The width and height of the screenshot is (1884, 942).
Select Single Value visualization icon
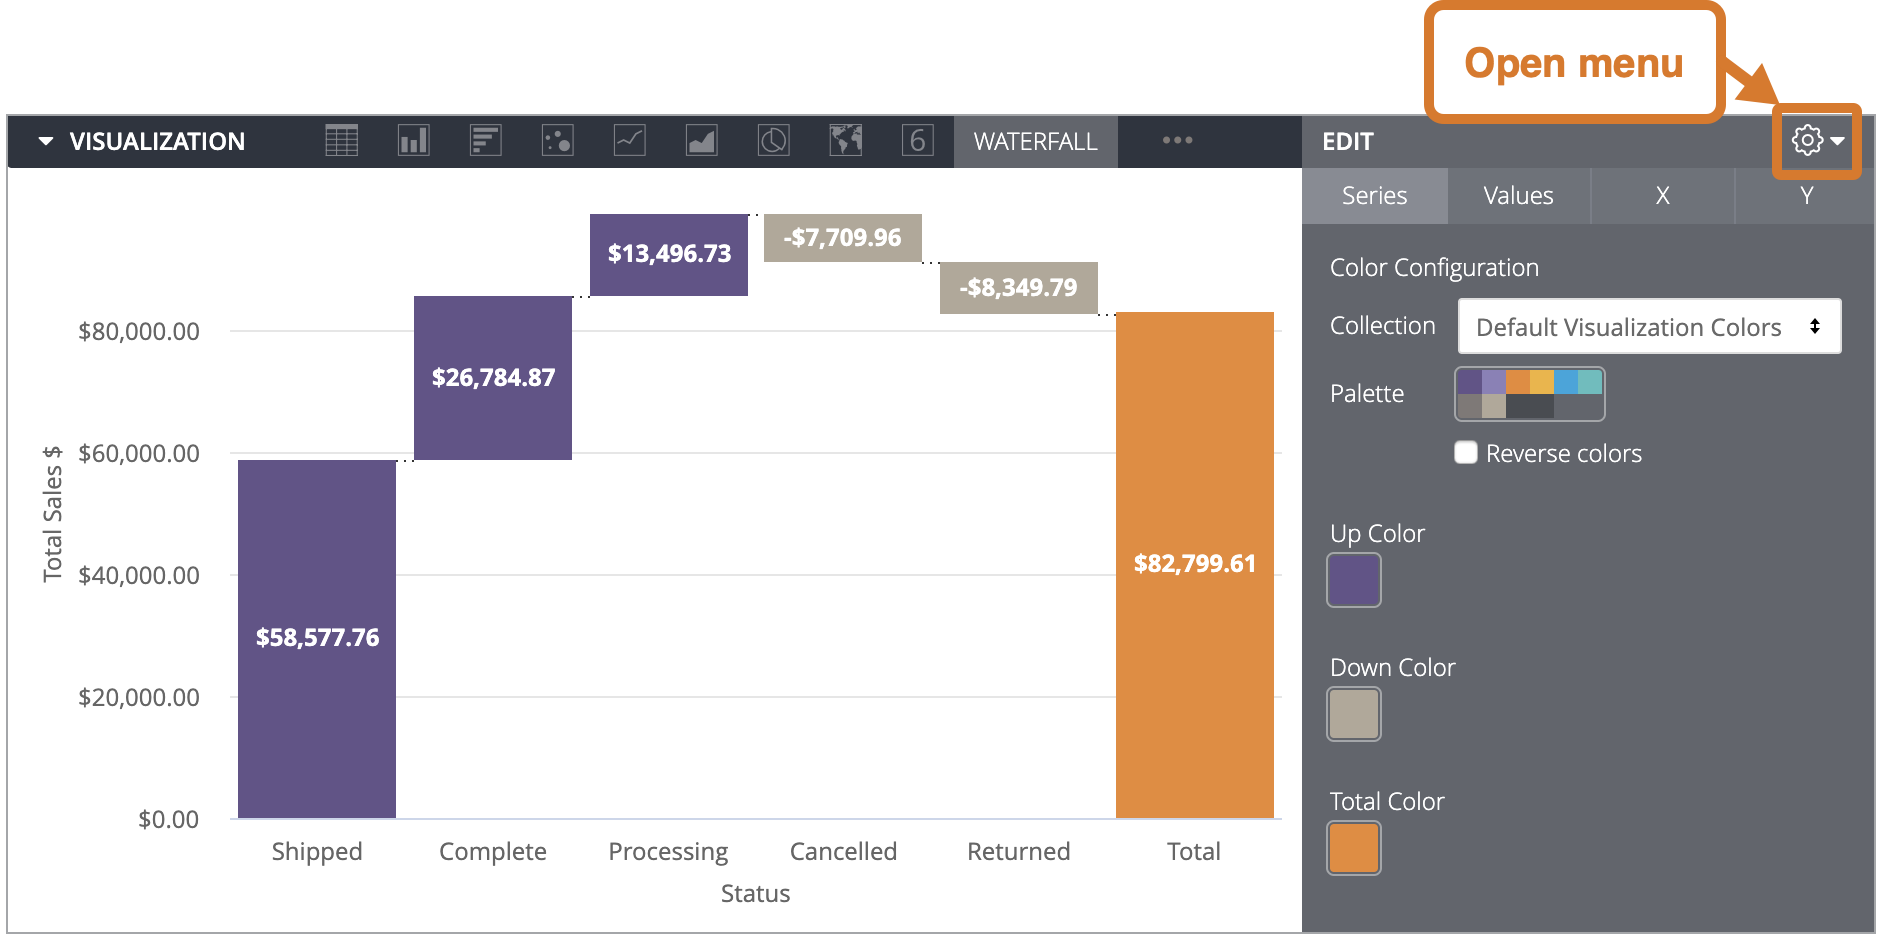click(917, 141)
